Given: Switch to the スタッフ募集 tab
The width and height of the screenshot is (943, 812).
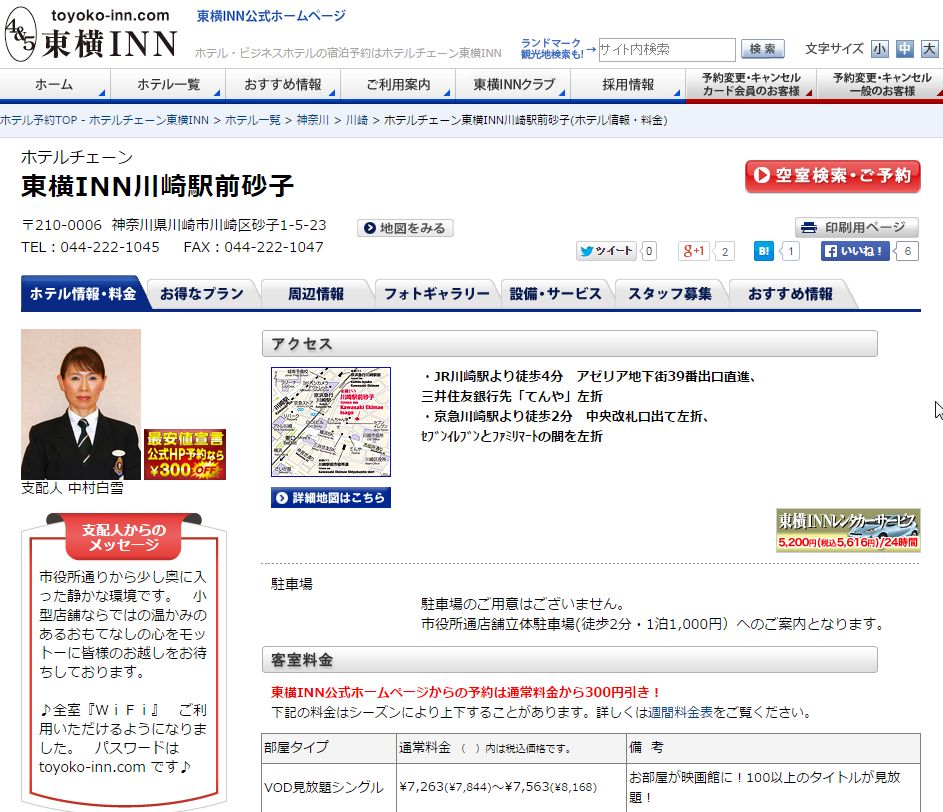Looking at the screenshot, I should 670,294.
